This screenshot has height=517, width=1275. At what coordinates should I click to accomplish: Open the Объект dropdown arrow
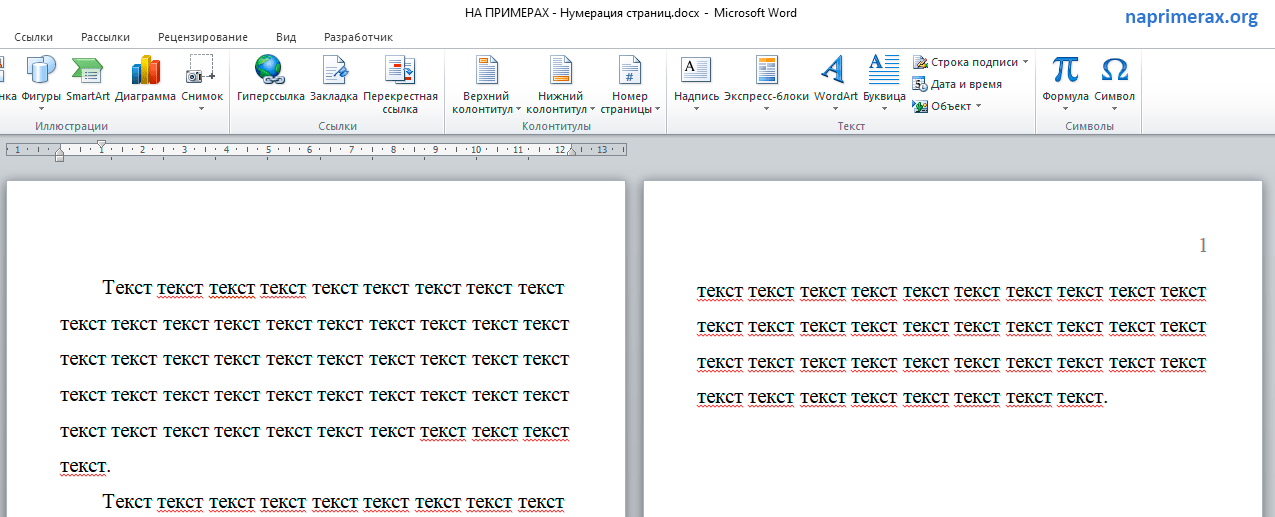point(978,106)
